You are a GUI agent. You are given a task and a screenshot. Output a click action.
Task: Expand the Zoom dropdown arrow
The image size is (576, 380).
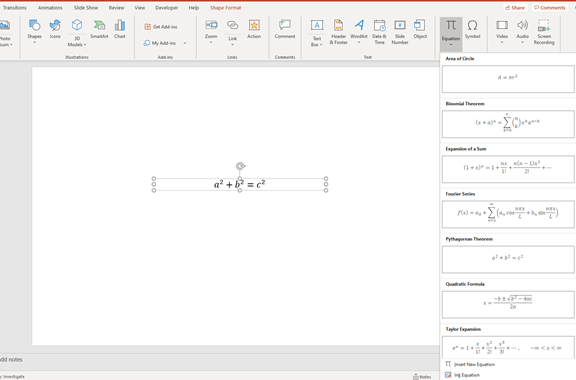point(211,43)
